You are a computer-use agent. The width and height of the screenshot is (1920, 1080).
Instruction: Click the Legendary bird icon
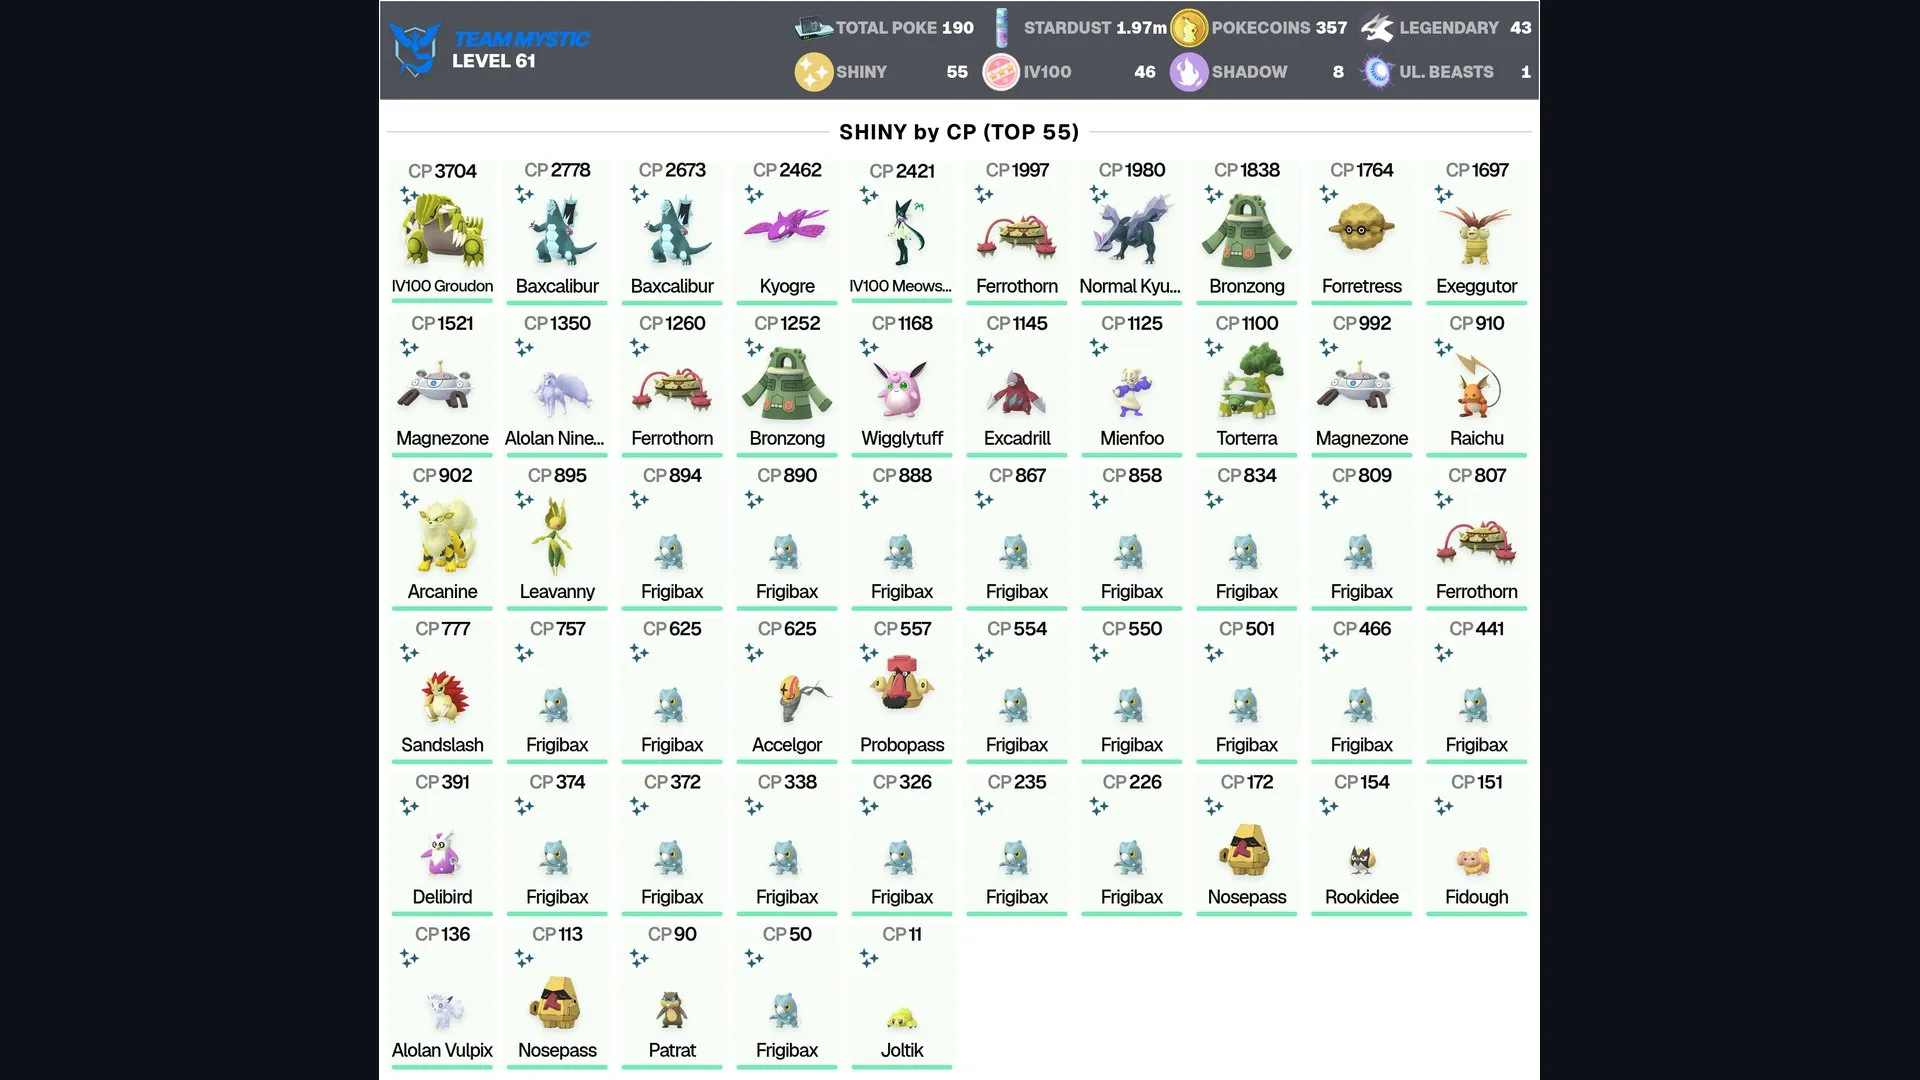[1377, 28]
